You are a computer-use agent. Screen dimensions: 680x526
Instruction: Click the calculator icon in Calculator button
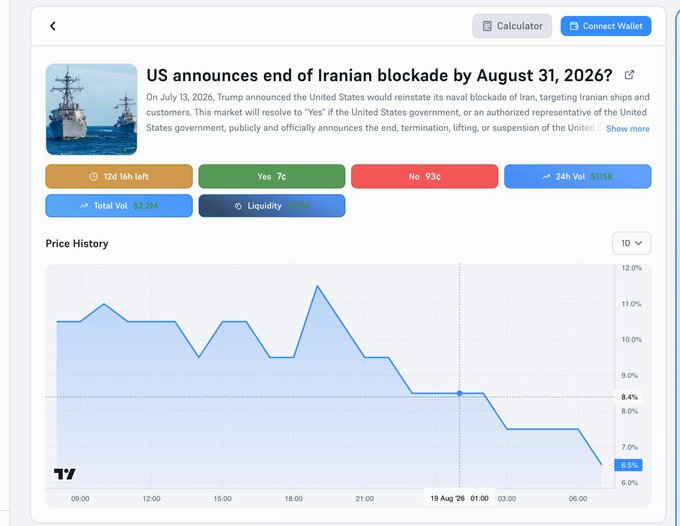487,26
